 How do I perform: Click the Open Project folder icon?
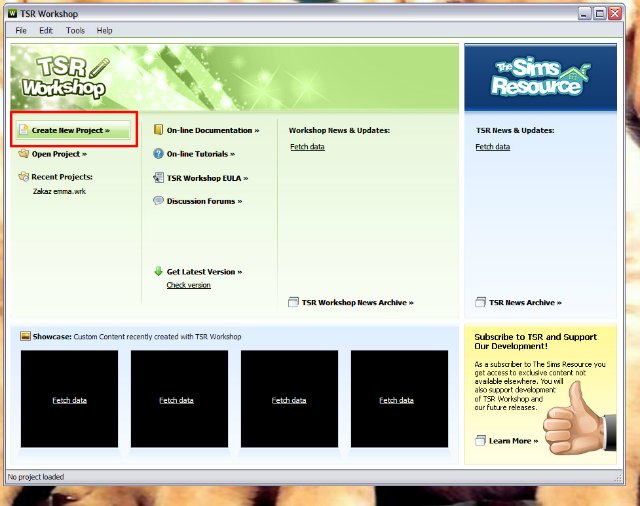pyautogui.click(x=23, y=154)
